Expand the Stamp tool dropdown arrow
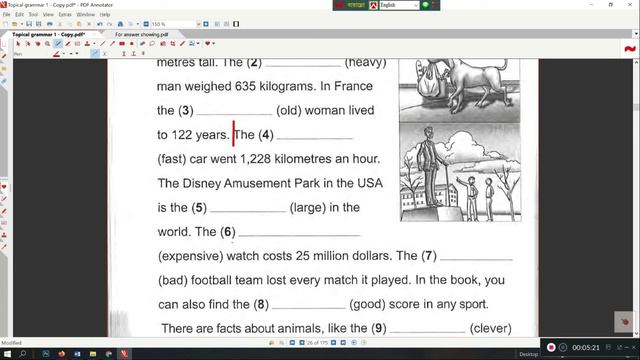640x360 pixels. point(94,44)
